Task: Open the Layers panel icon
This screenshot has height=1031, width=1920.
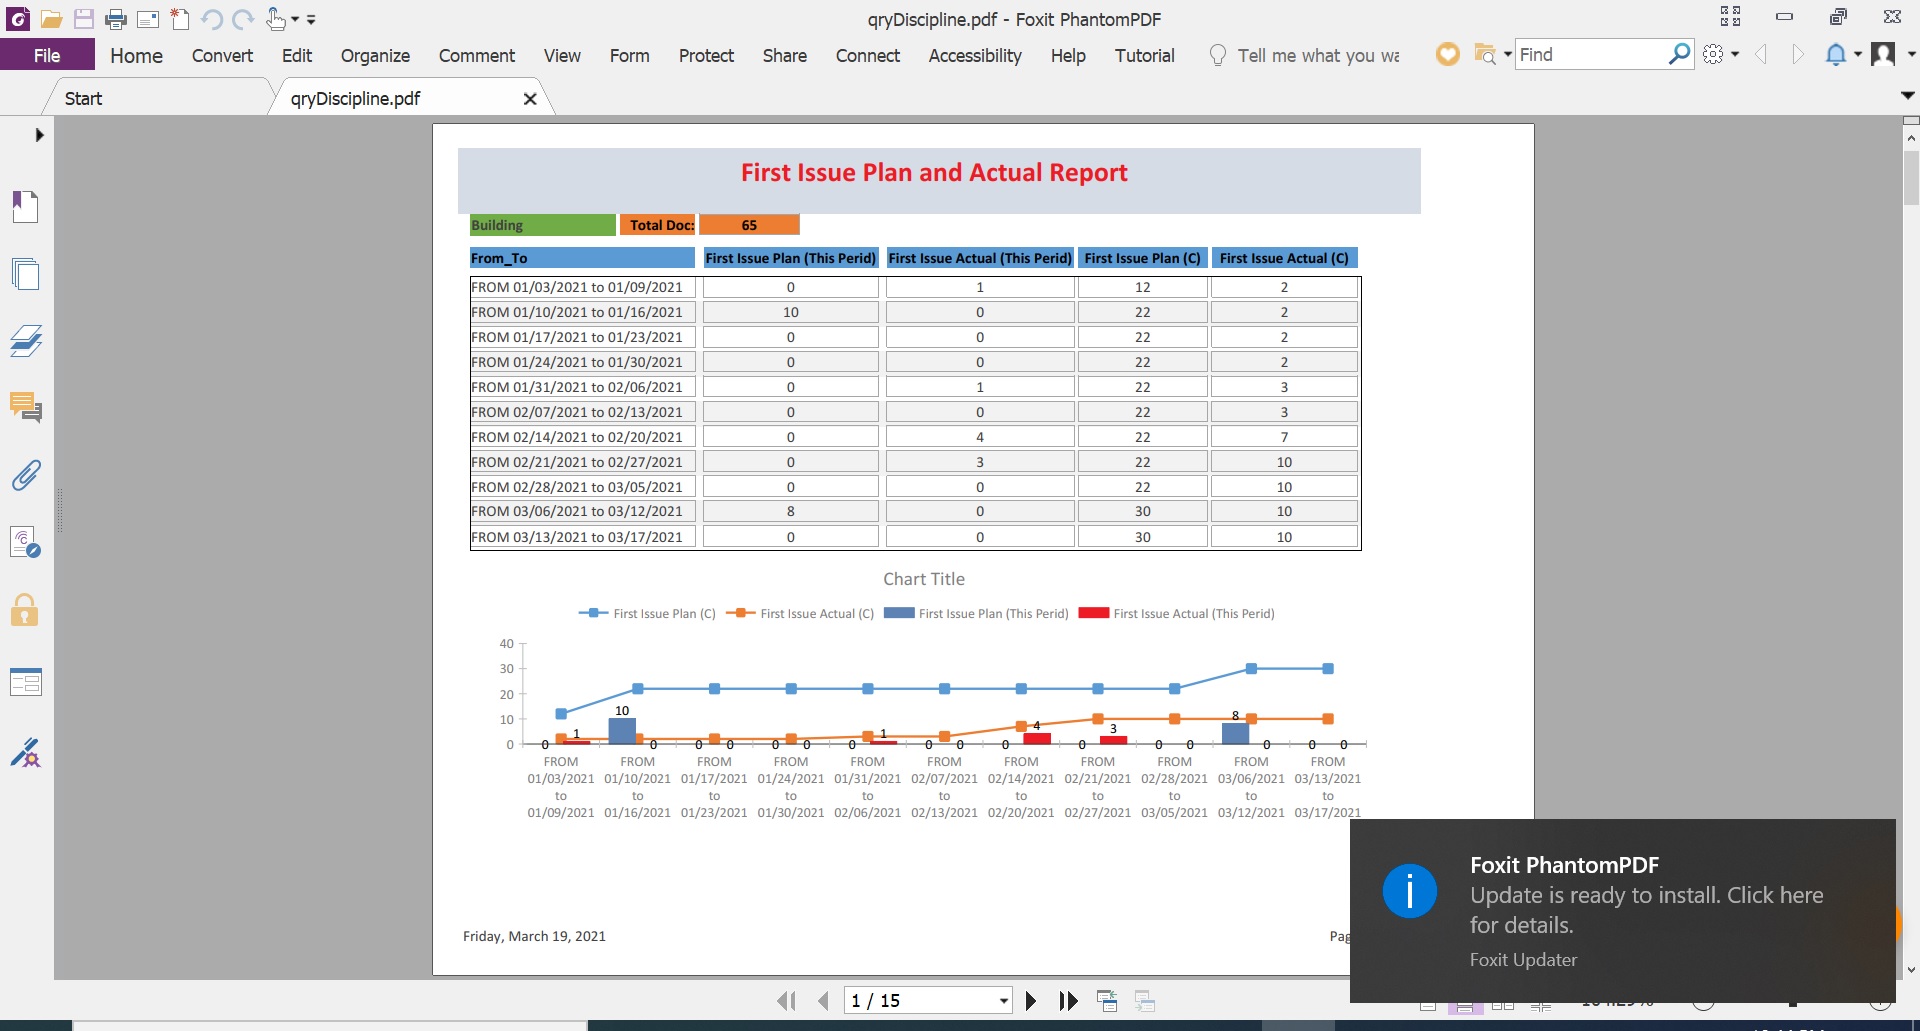Action: tap(25, 341)
